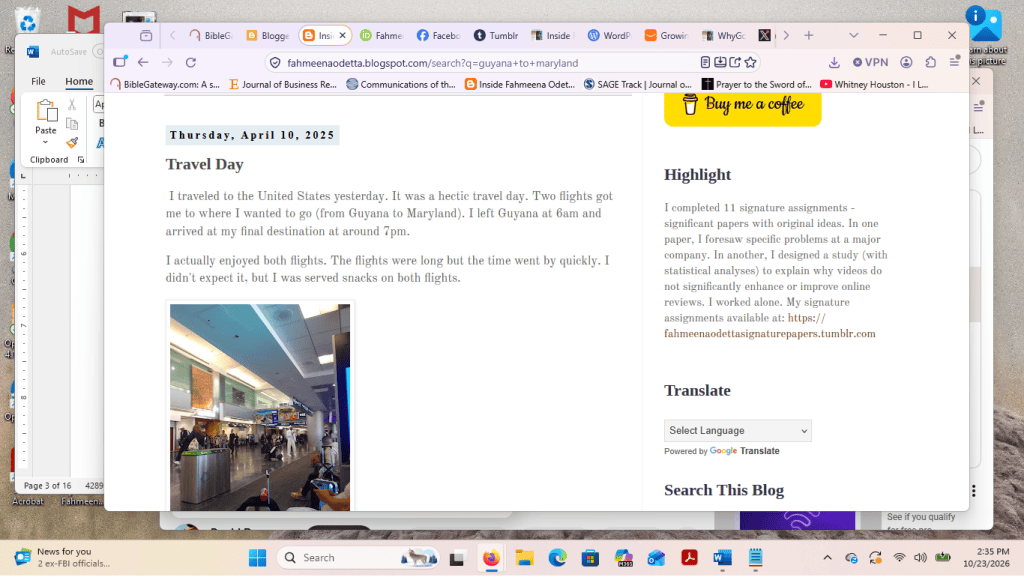
Task: Switch to the Blogger tab
Action: pos(268,35)
